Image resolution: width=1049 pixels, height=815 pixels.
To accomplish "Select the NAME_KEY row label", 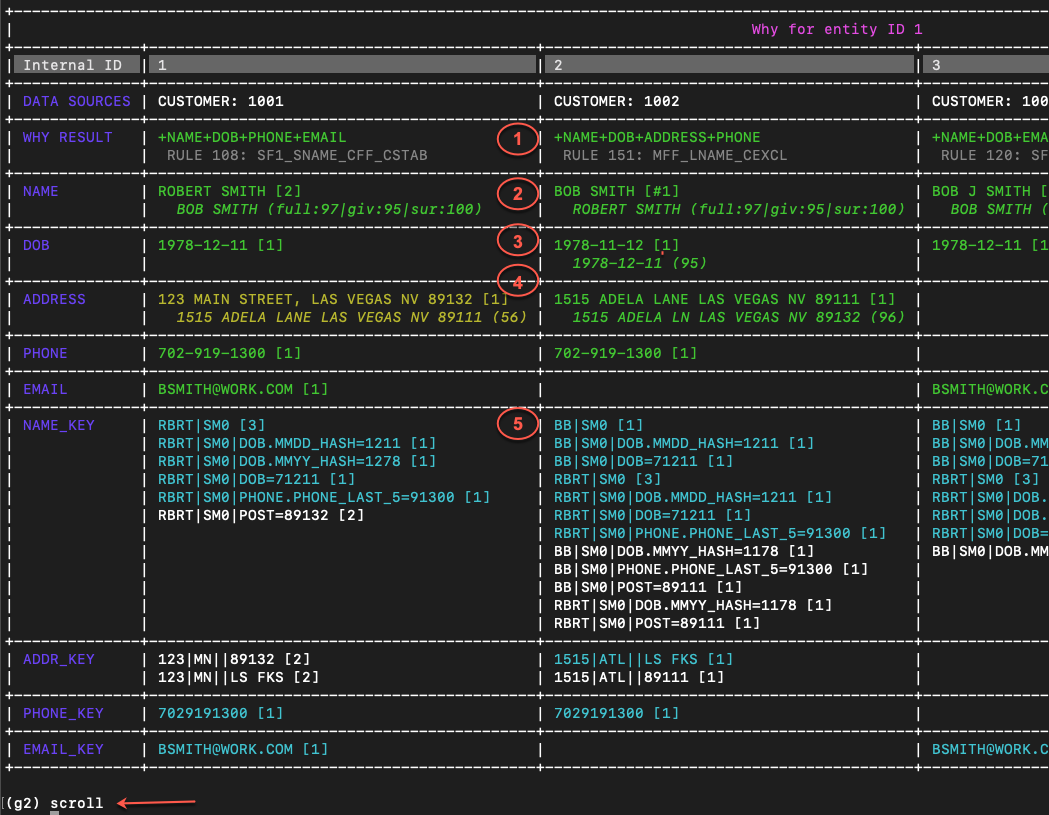I will pyautogui.click(x=59, y=425).
